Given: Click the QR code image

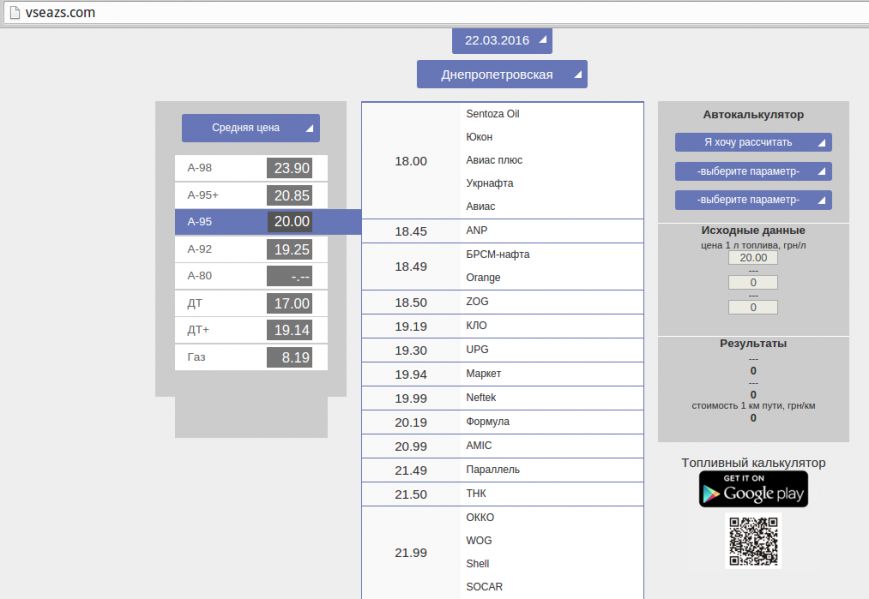Looking at the screenshot, I should pyautogui.click(x=753, y=541).
